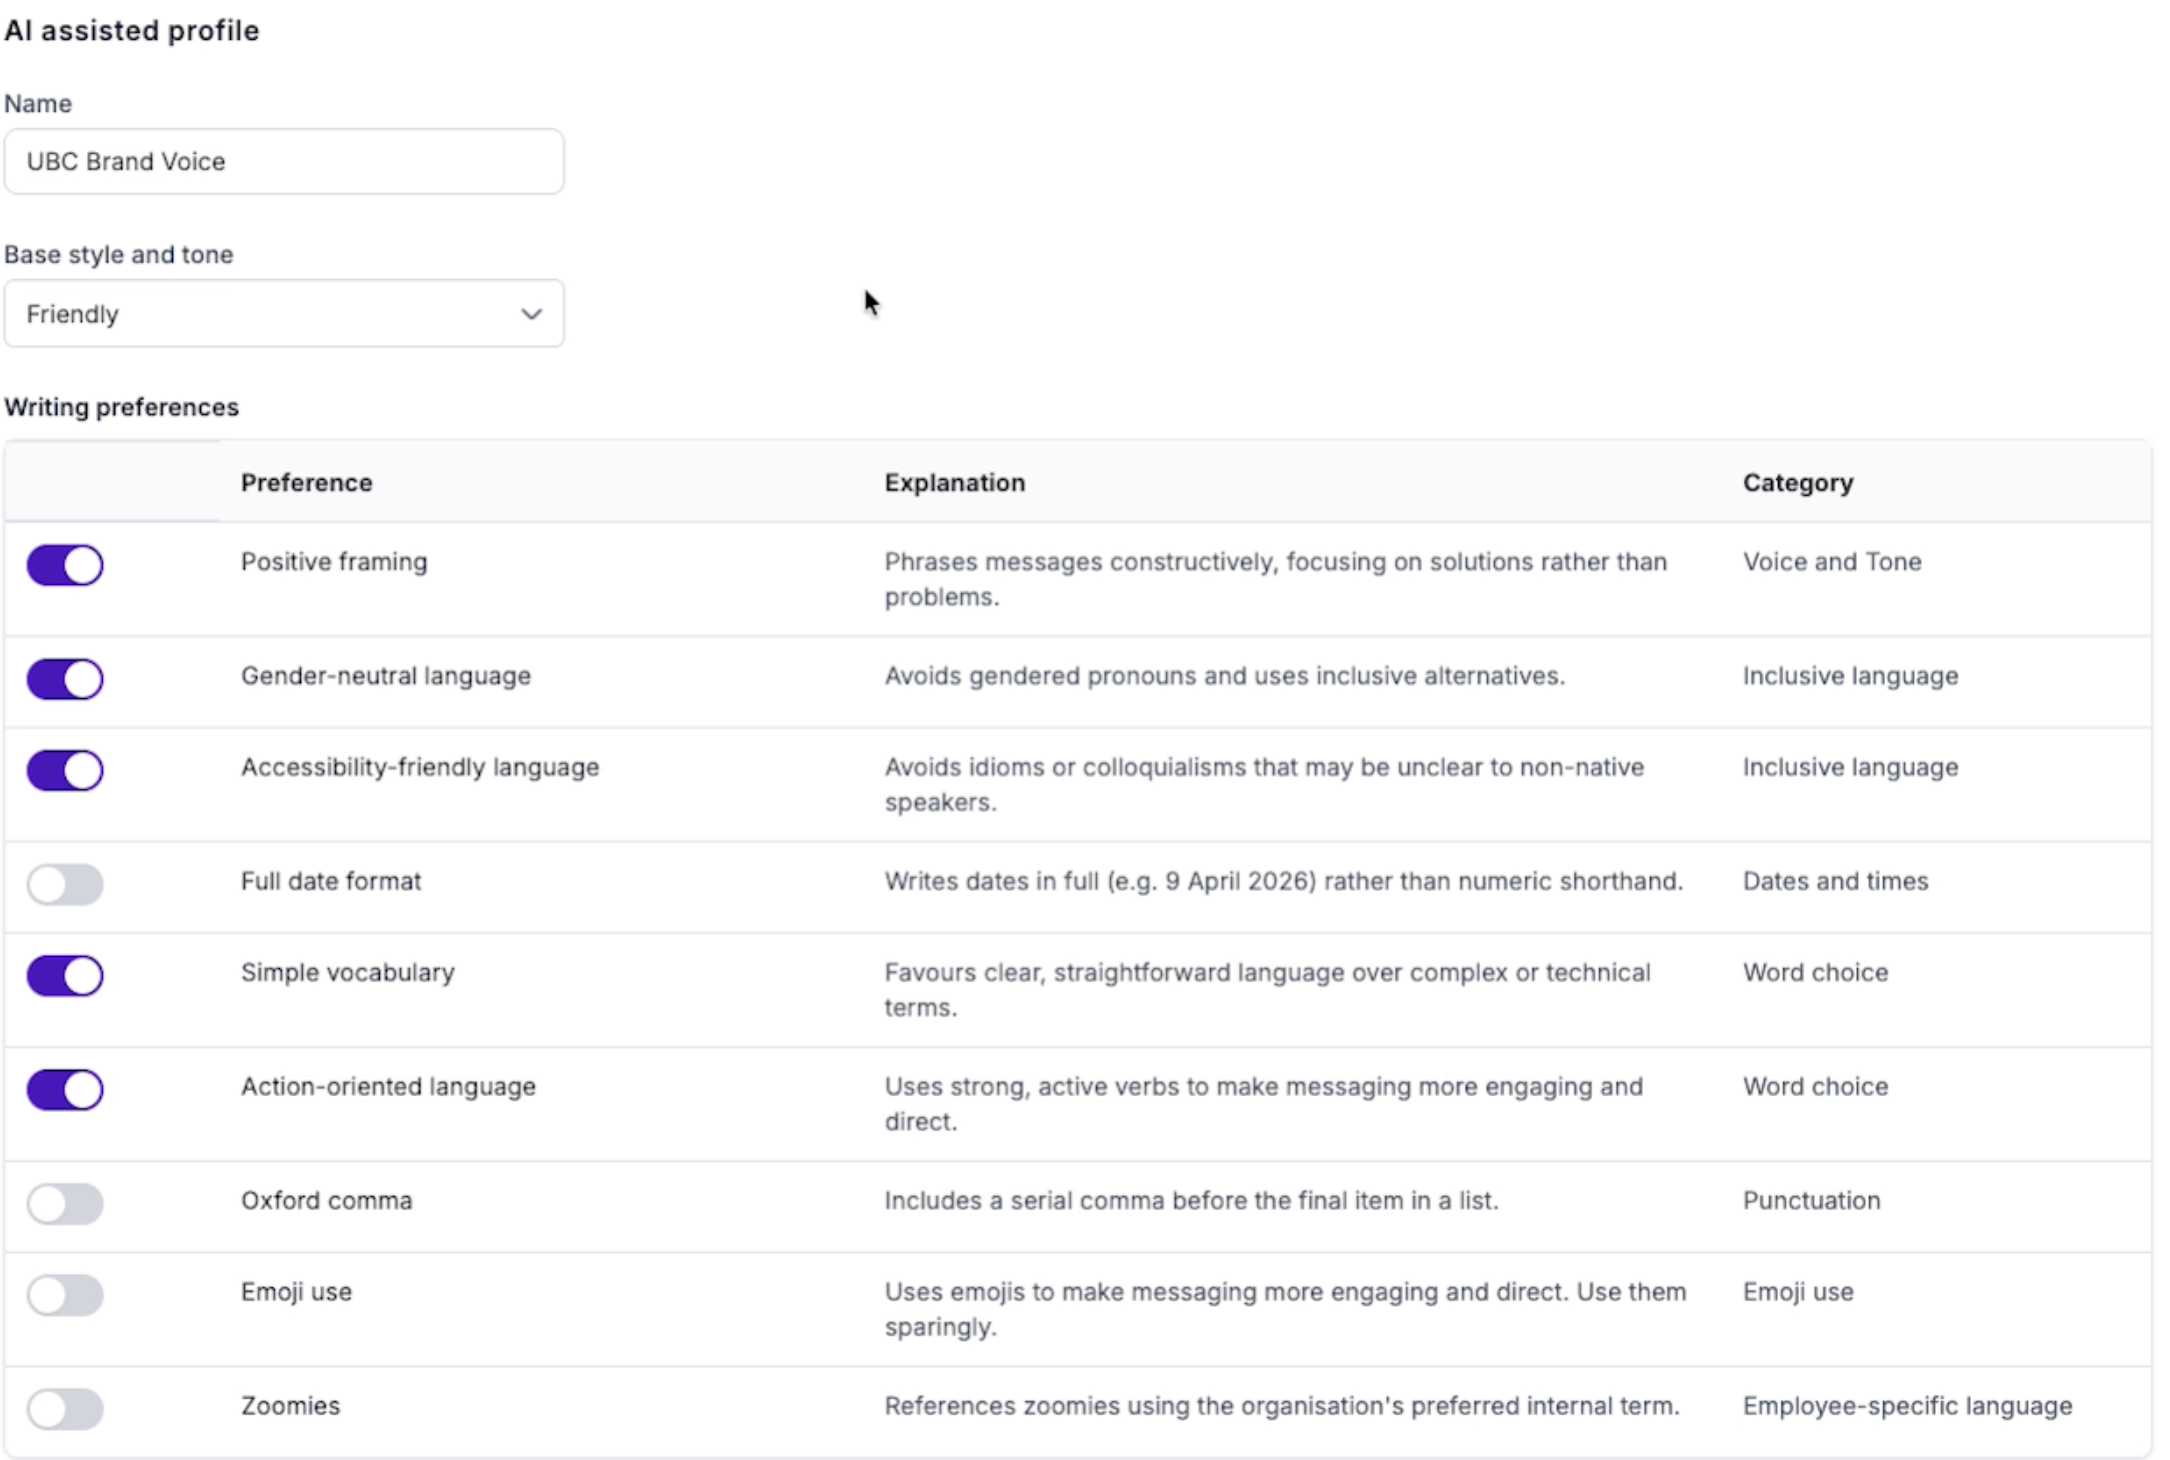Image resolution: width=2170 pixels, height=1460 pixels.
Task: Click the Emoji use preference name
Action: click(296, 1292)
